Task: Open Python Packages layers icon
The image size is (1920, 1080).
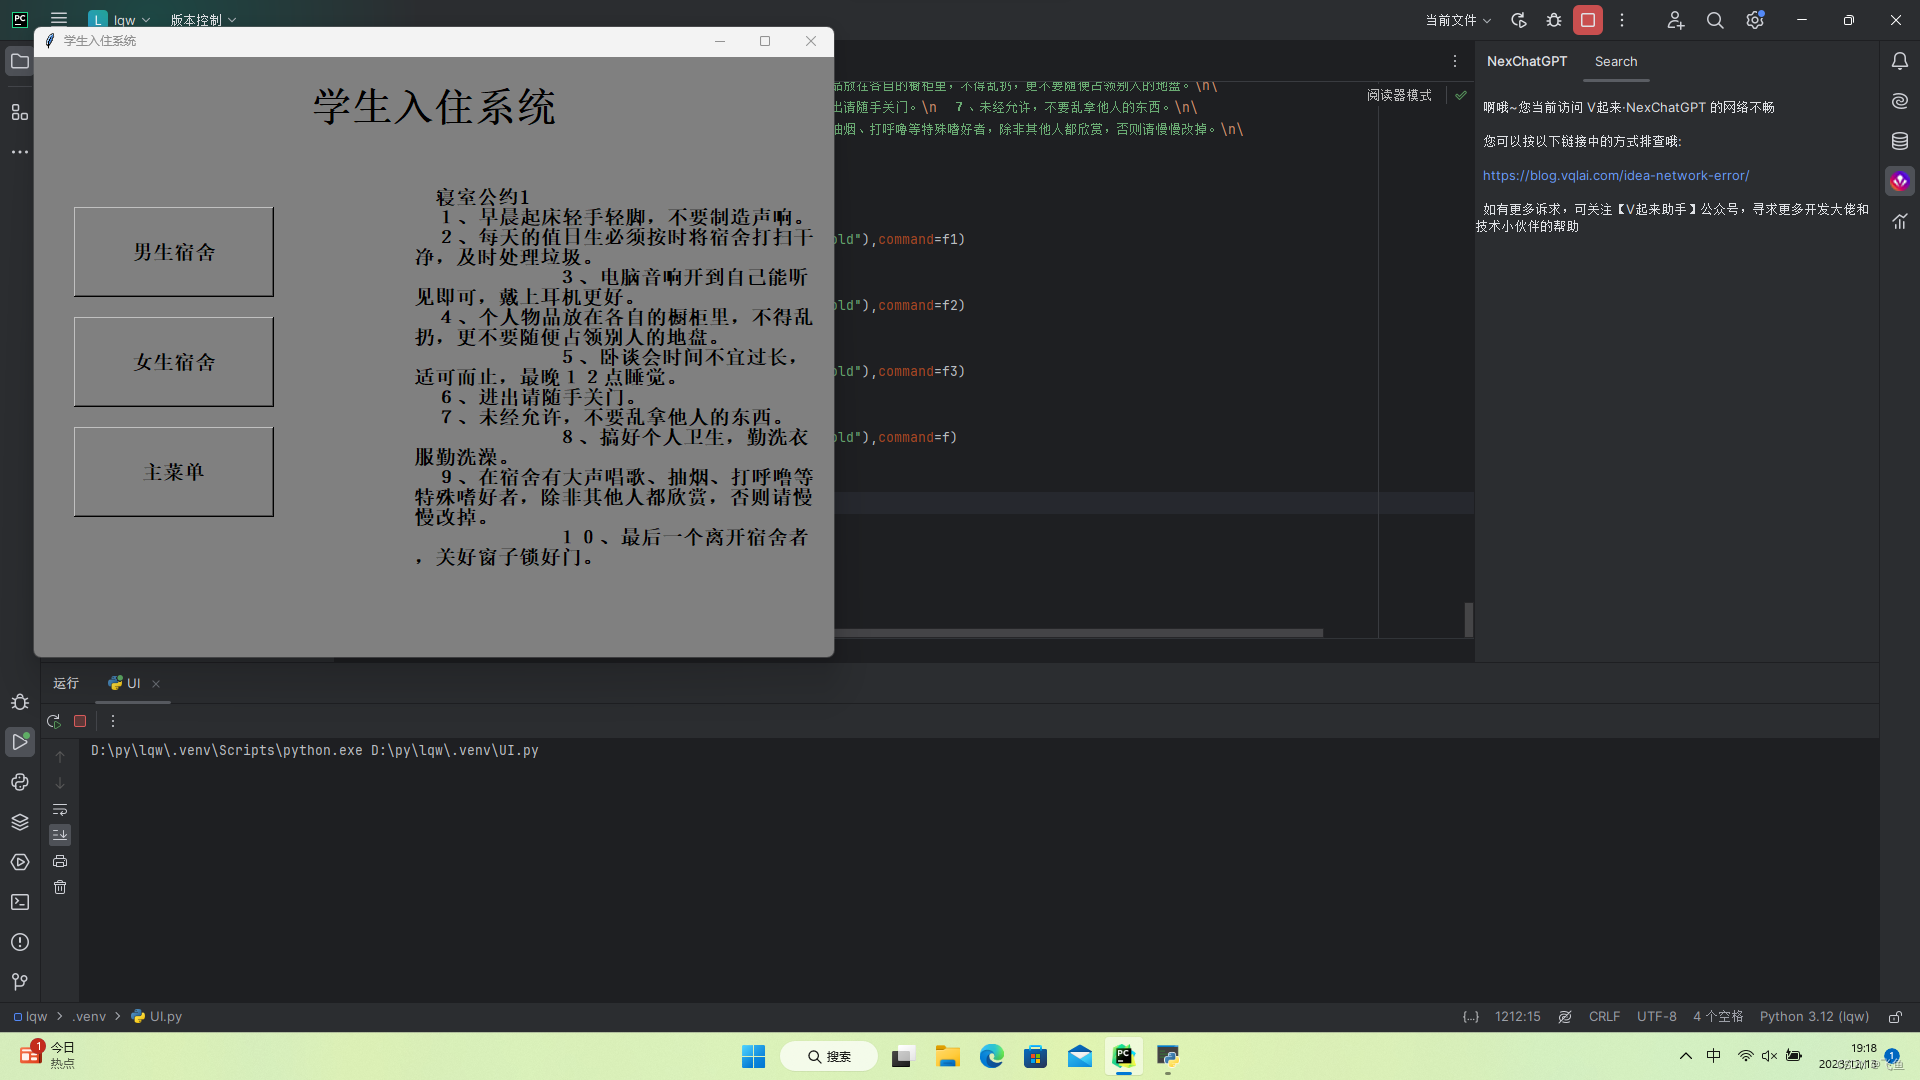Action: coord(20,822)
